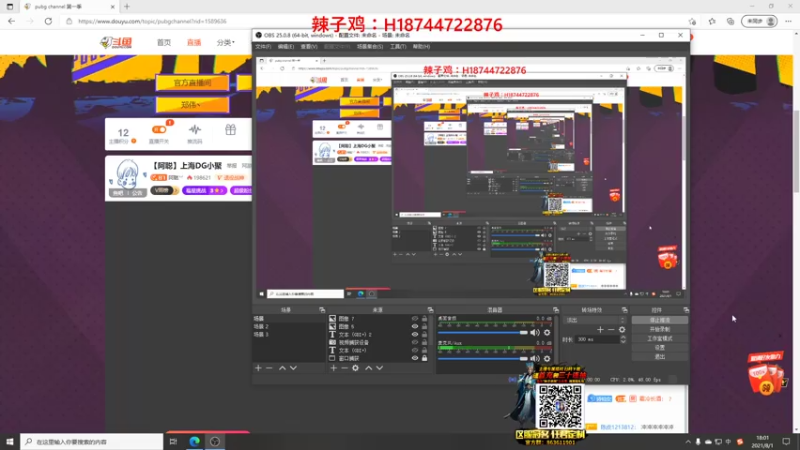The image size is (800, 450).
Task: Open OBS settings from the controls panel
Action: point(660,347)
